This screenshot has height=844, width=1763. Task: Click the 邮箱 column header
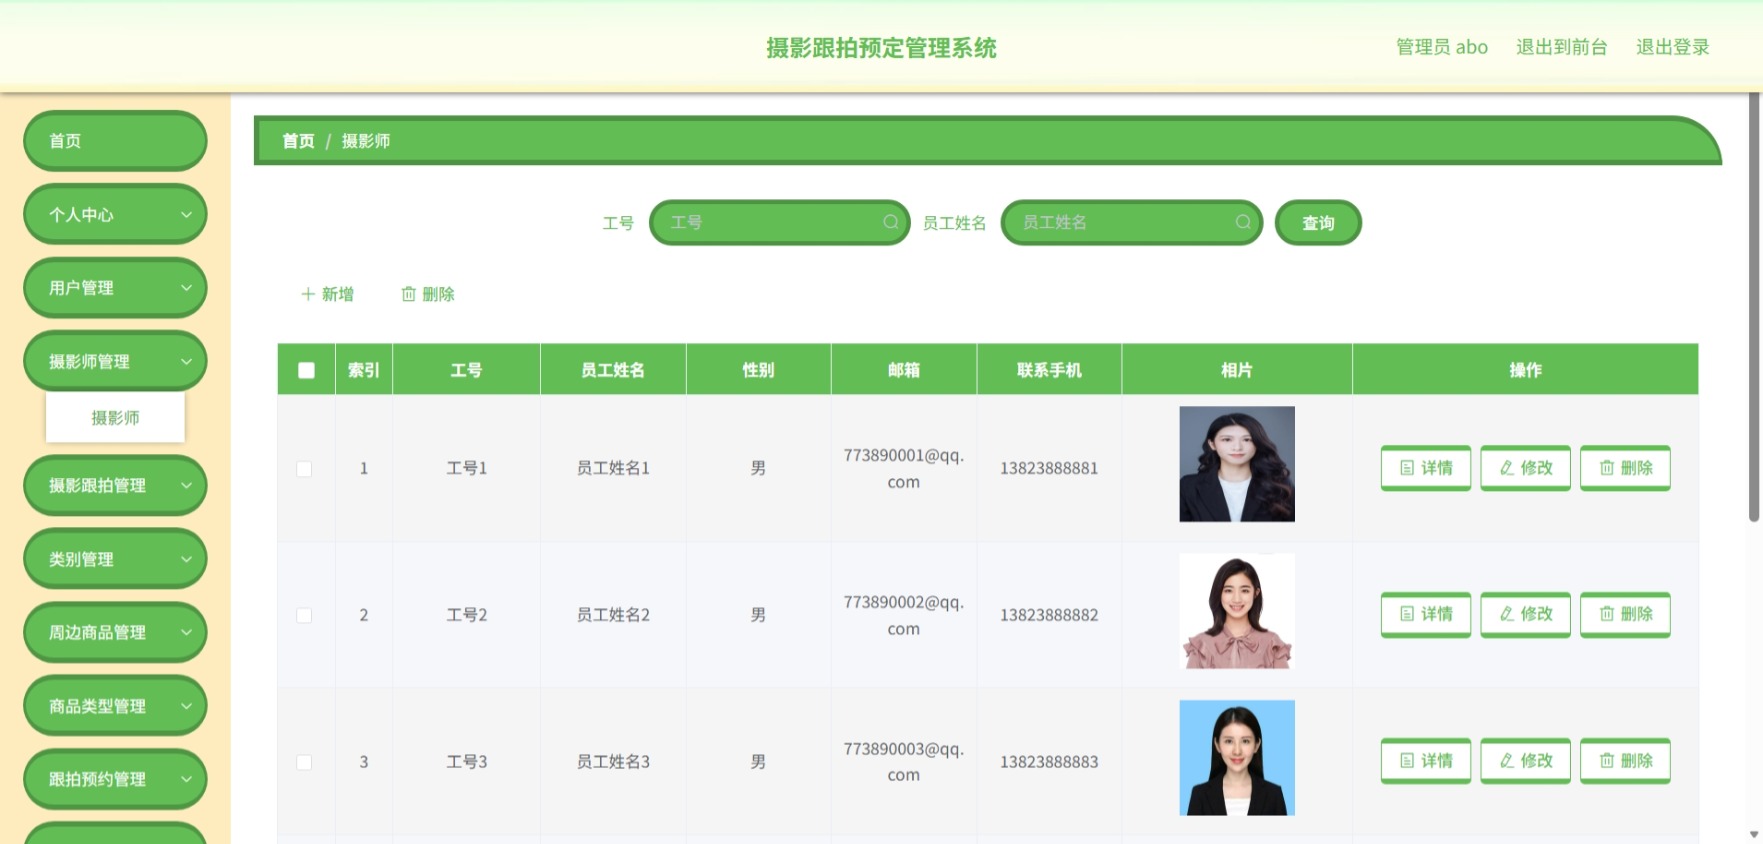(x=903, y=370)
